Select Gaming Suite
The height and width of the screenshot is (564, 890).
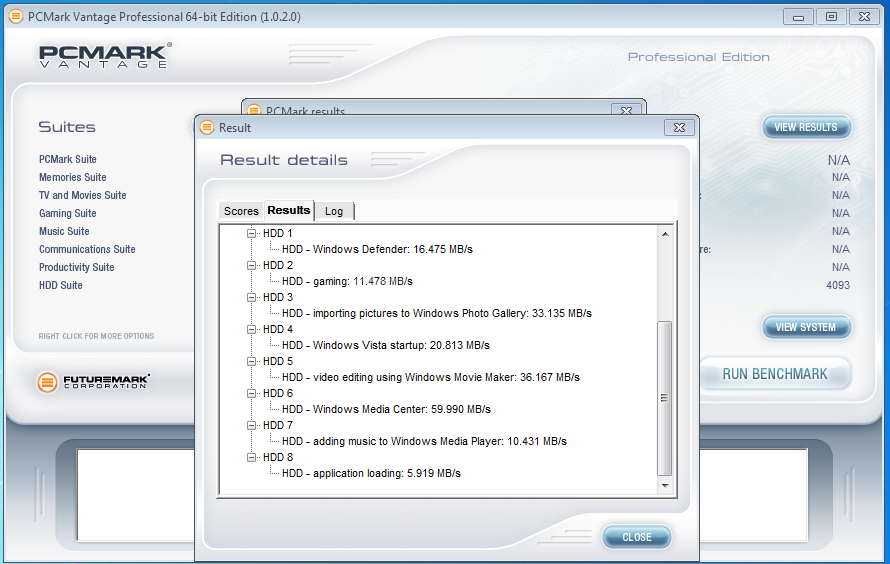coord(68,213)
